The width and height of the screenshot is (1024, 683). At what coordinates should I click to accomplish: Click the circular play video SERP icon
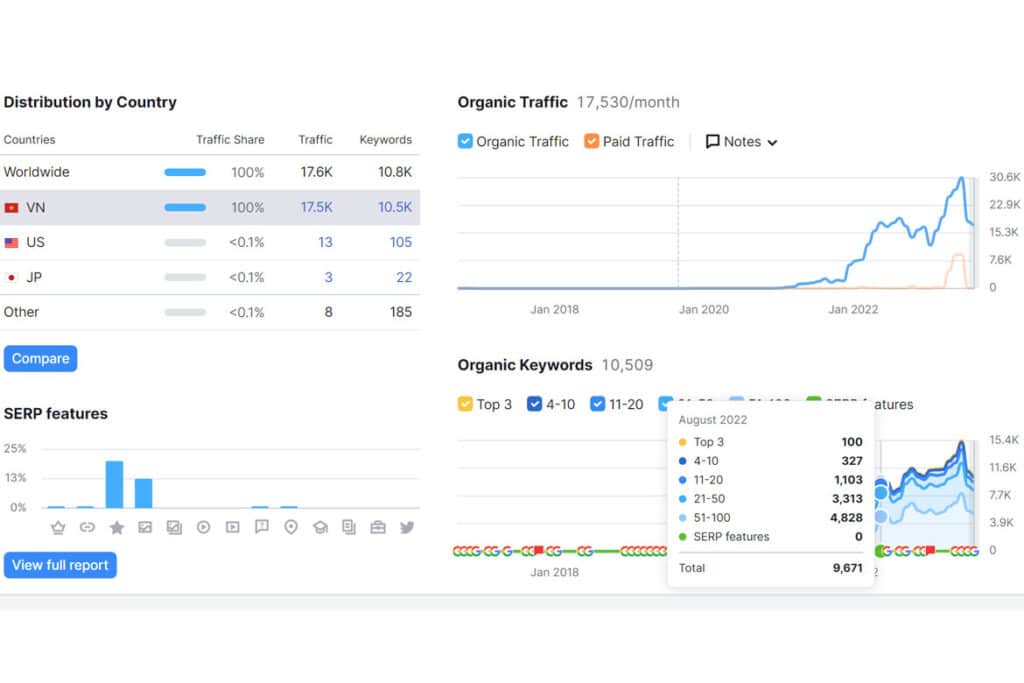(203, 527)
